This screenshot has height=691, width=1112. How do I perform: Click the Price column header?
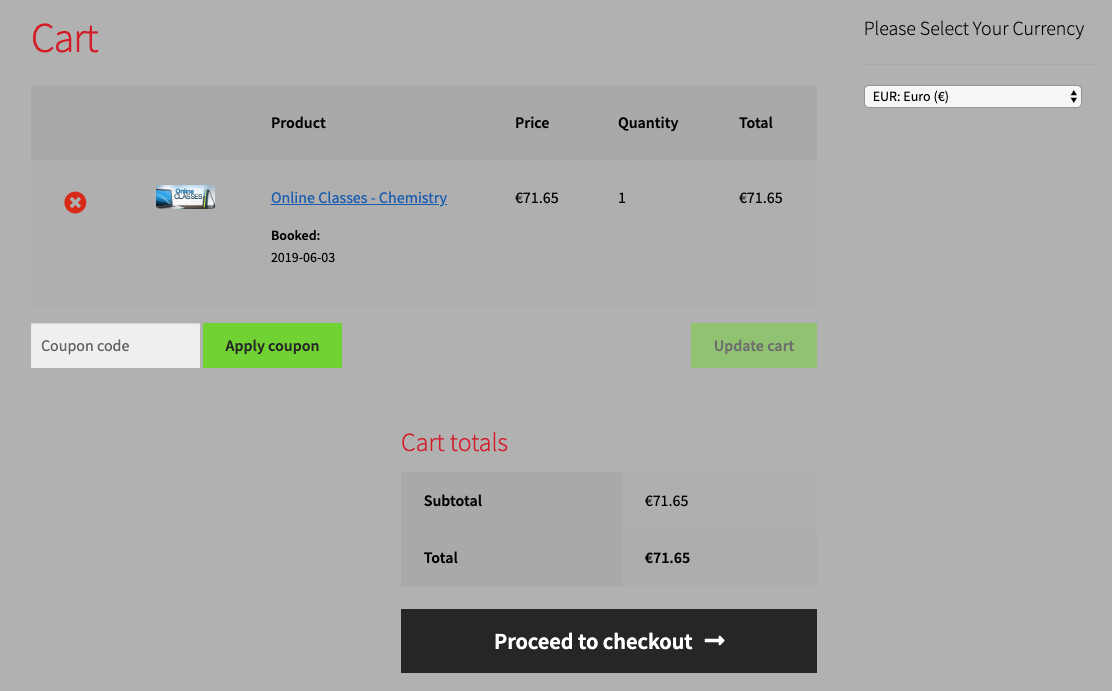tap(532, 123)
